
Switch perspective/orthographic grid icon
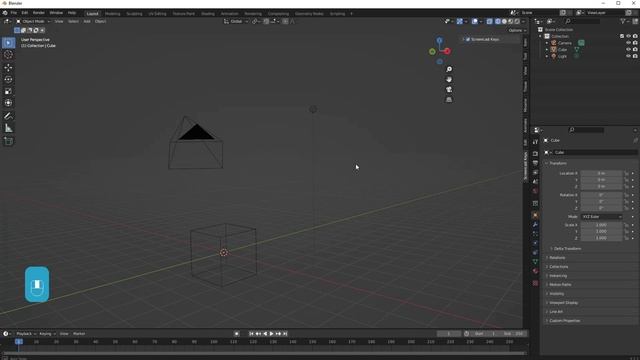point(449,100)
